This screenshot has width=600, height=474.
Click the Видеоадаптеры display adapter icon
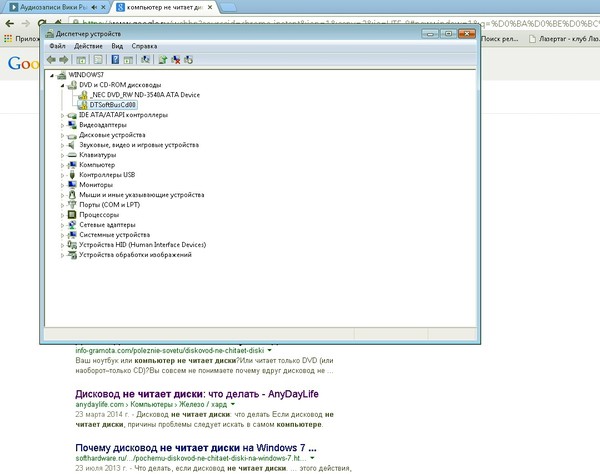[72, 125]
